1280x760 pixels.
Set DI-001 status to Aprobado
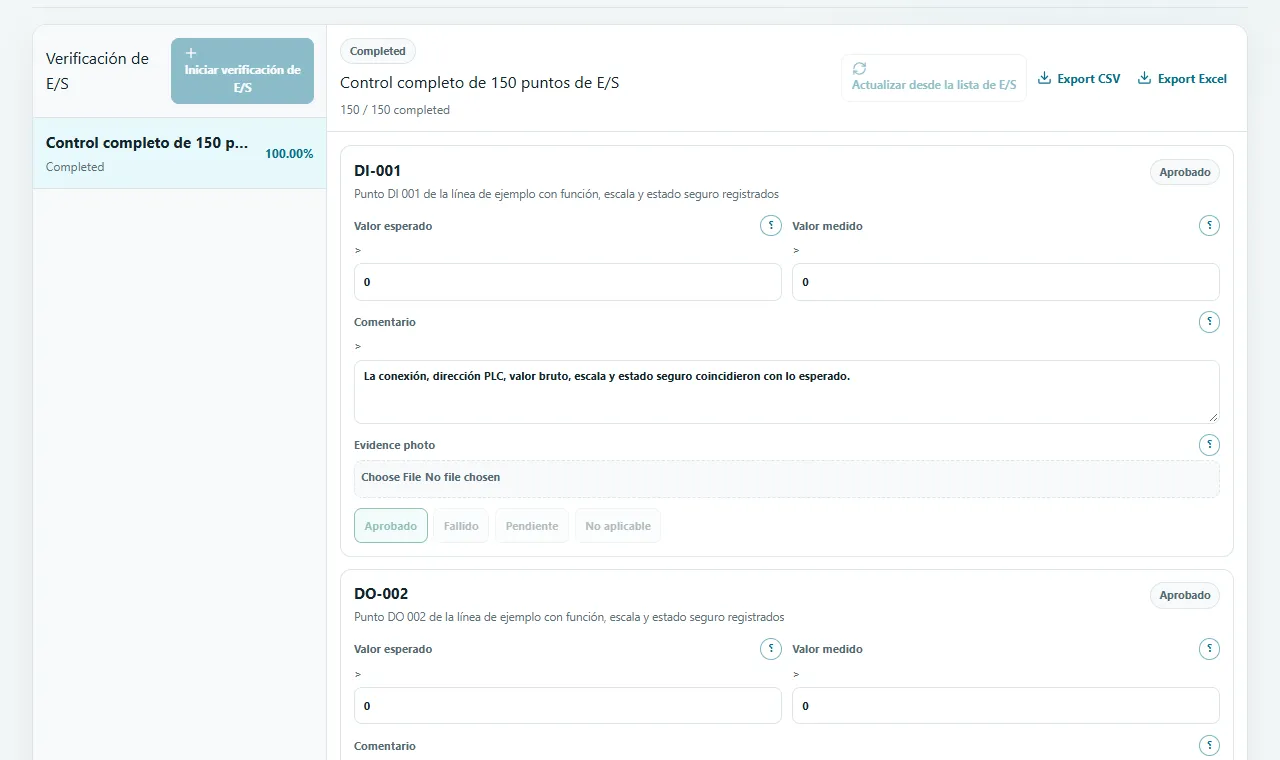[391, 526]
